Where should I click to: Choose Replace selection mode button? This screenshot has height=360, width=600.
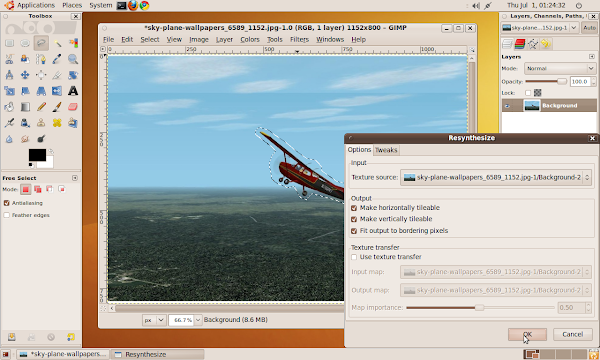coord(26,189)
